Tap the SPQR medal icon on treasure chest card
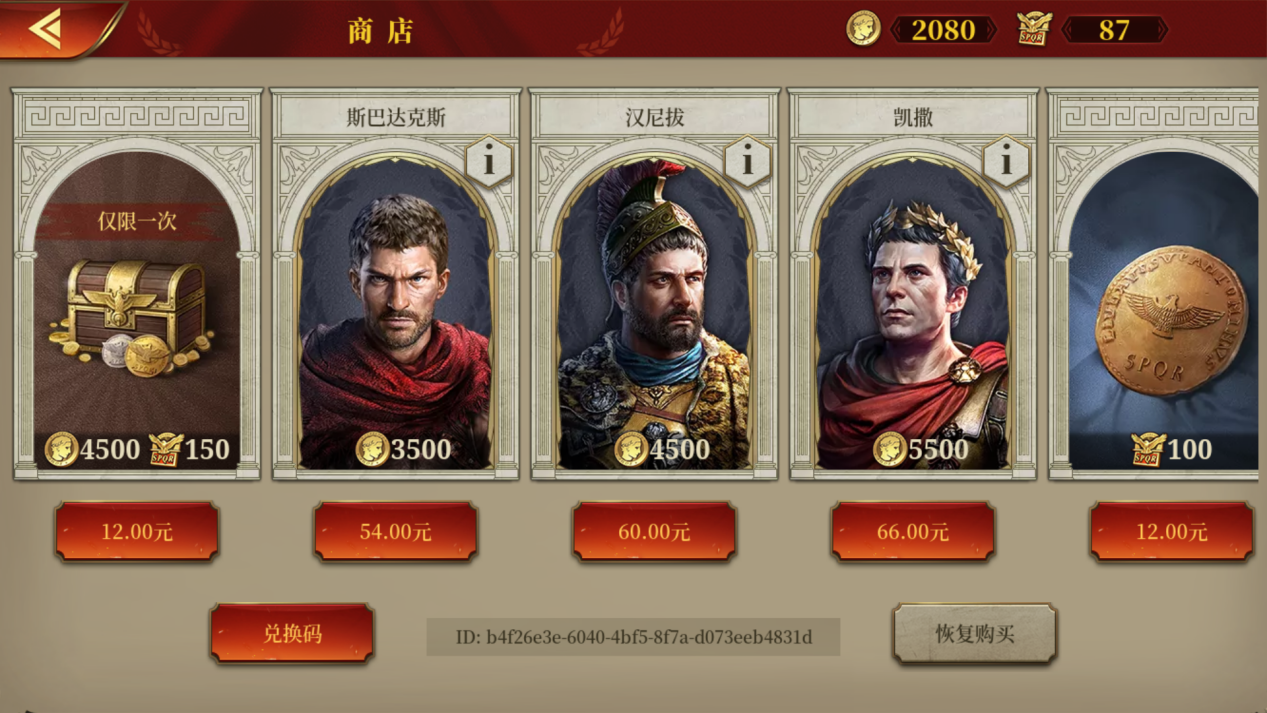This screenshot has height=713, width=1267. tap(166, 450)
